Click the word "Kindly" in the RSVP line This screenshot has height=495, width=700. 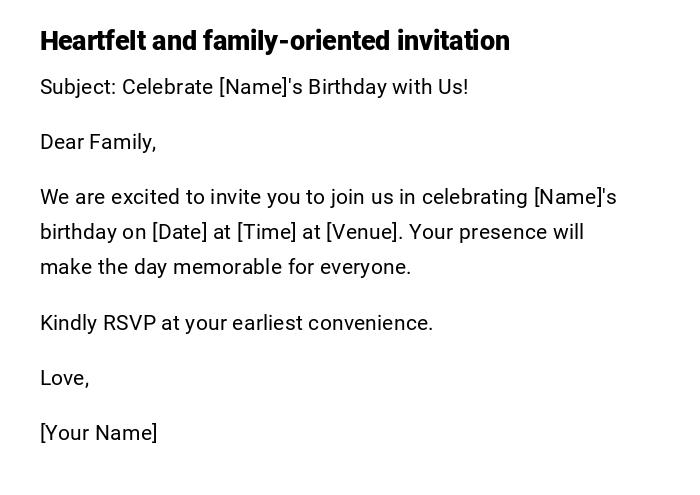(x=68, y=323)
